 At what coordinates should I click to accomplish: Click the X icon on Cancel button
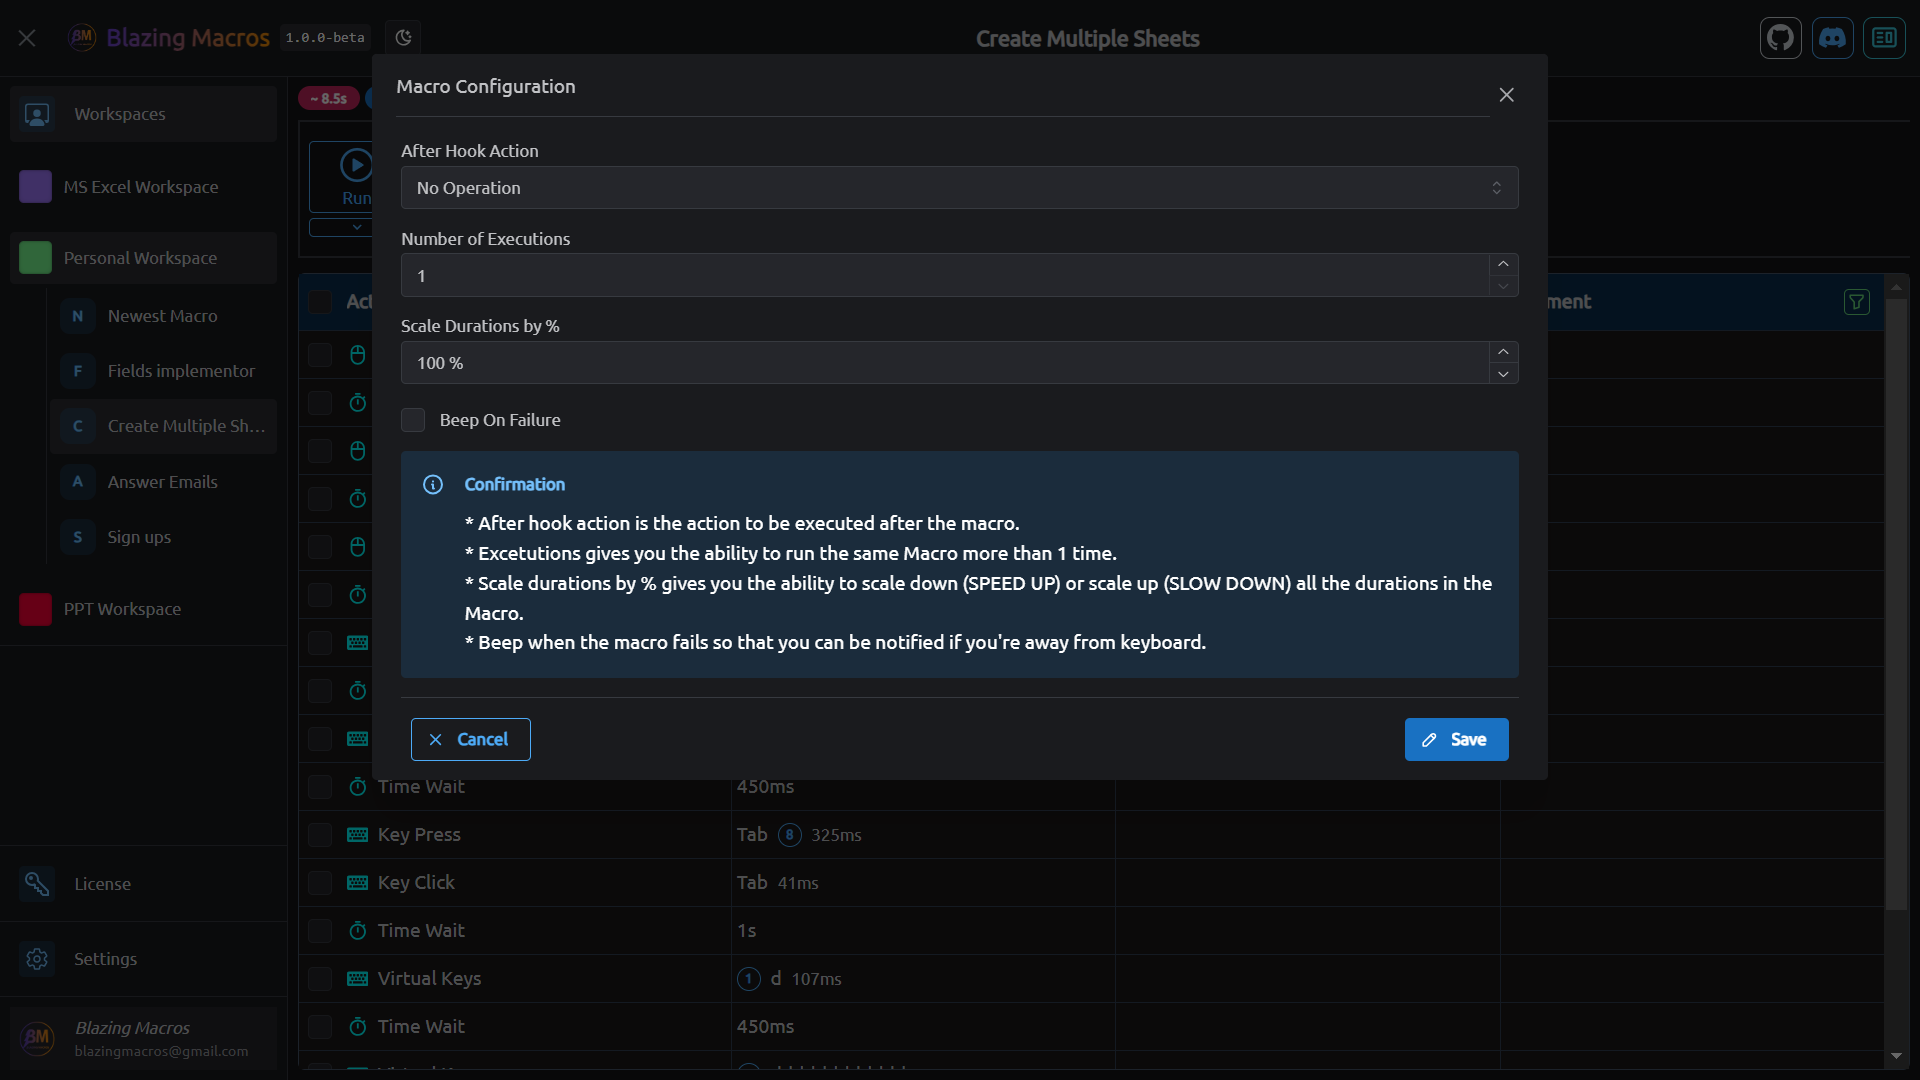[436, 740]
